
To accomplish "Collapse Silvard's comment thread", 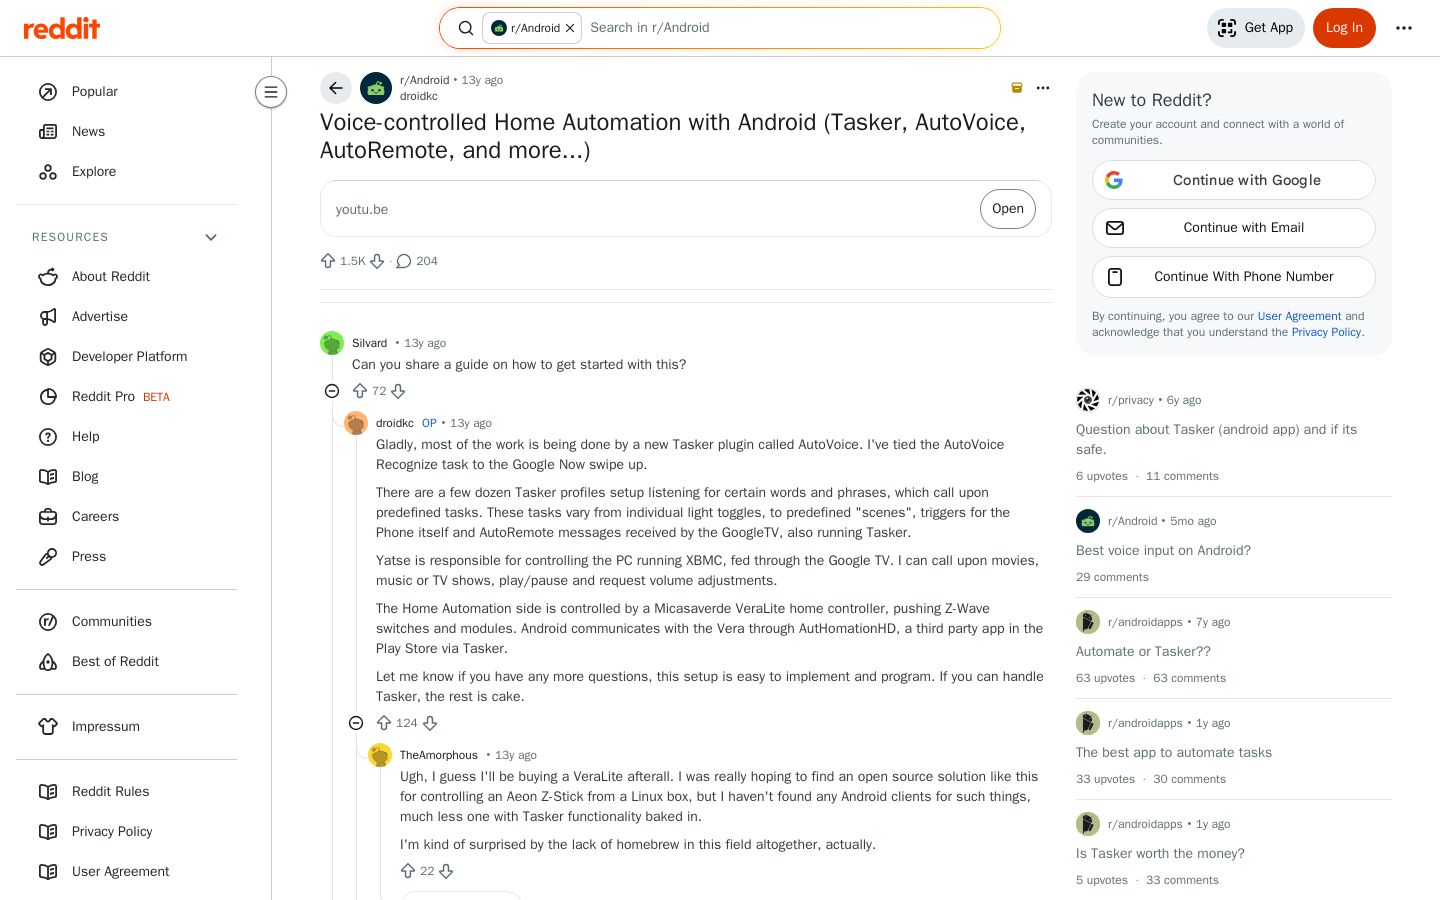I will pos(332,391).
